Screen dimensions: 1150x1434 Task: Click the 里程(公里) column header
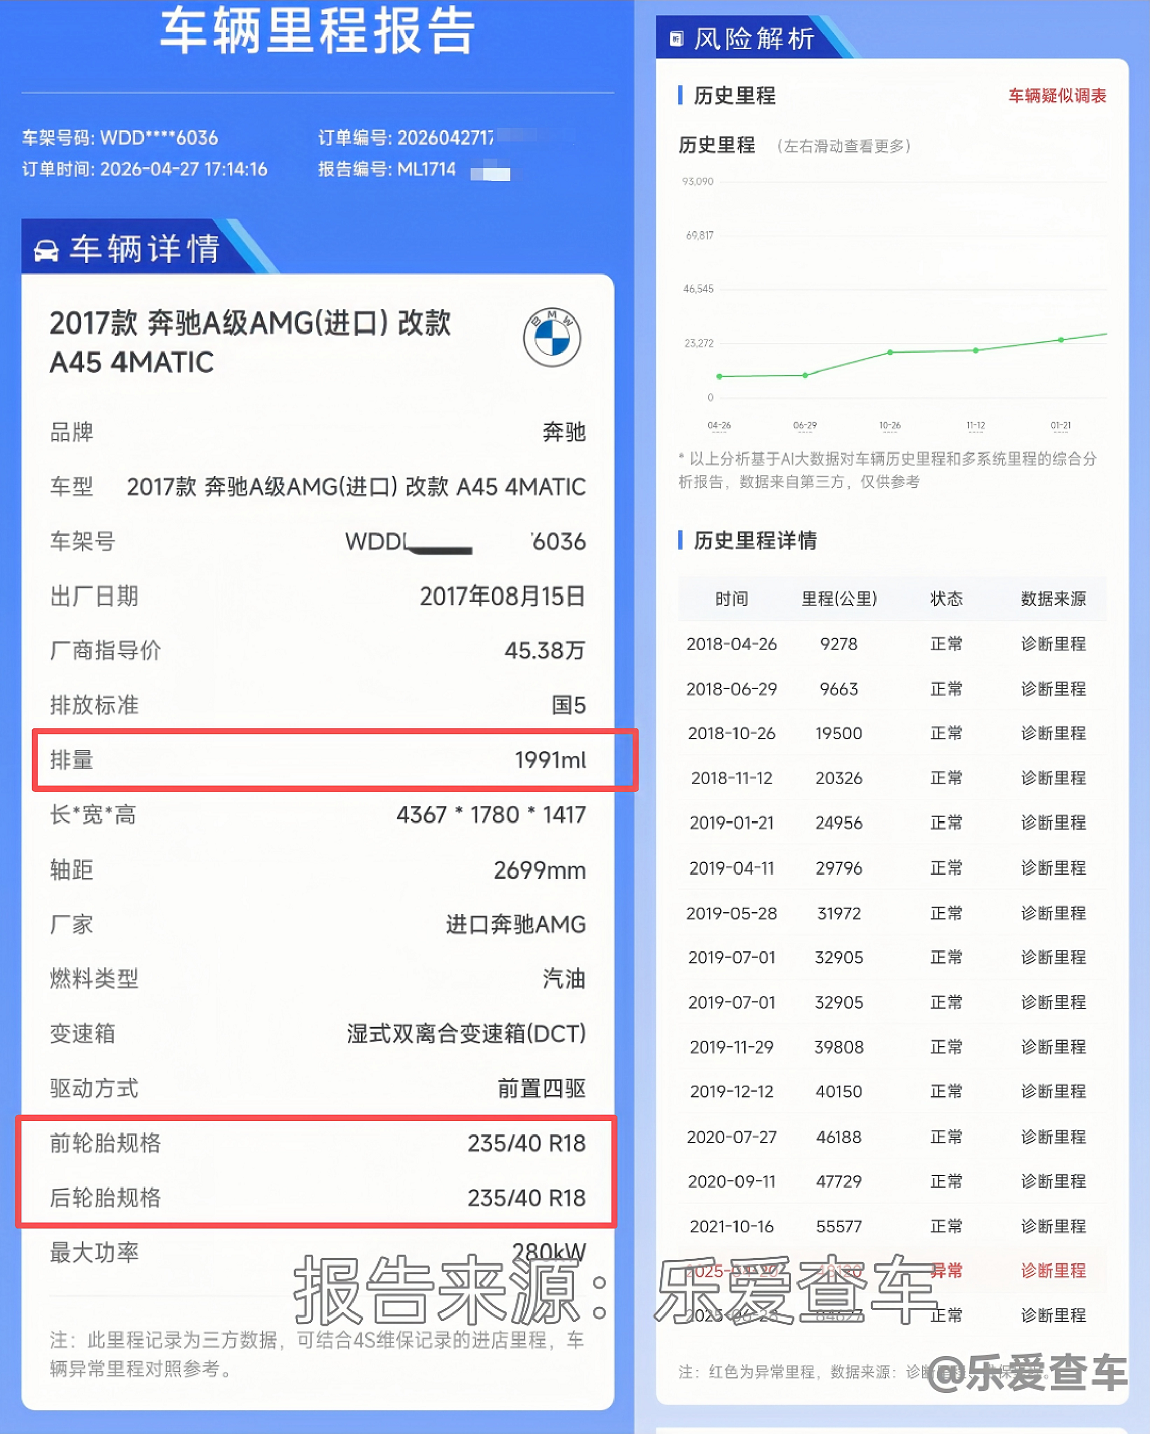click(839, 598)
